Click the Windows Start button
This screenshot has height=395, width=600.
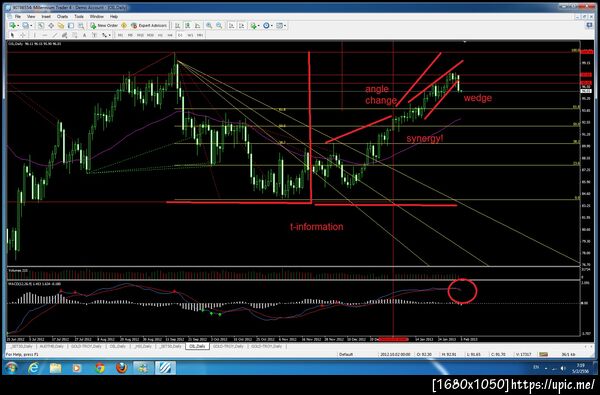click(x=11, y=368)
